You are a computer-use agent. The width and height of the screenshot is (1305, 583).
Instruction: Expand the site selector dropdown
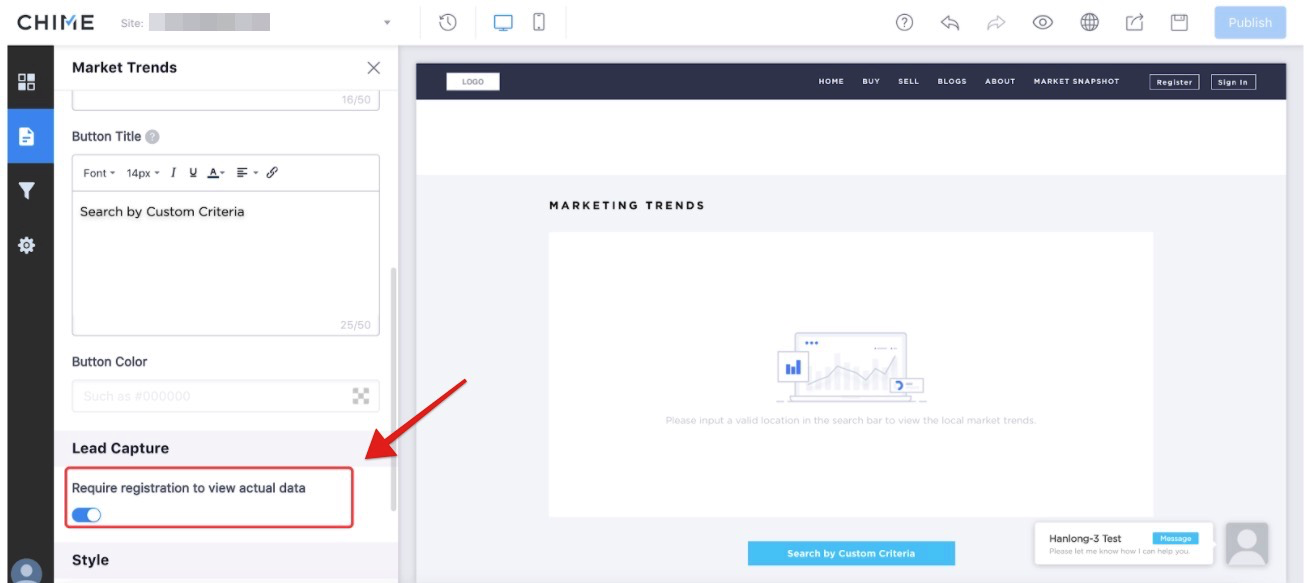tap(387, 22)
